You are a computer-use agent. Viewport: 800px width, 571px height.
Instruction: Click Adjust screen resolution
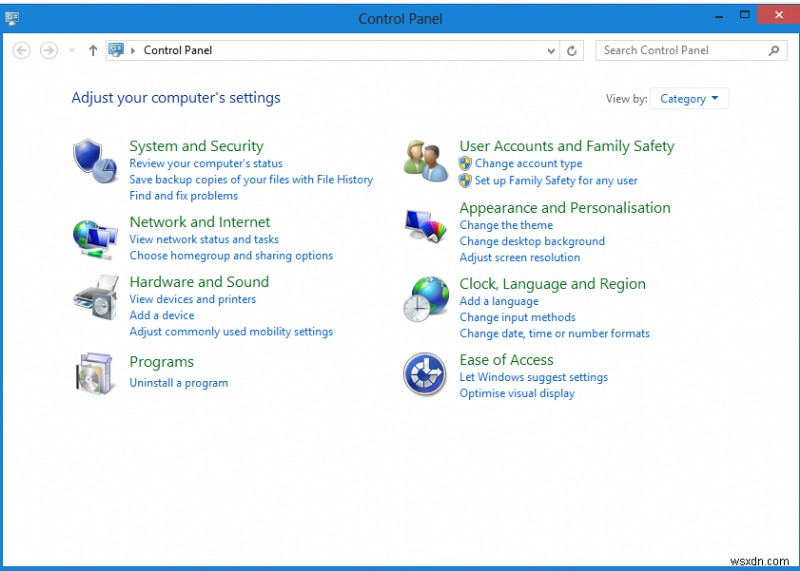point(520,257)
